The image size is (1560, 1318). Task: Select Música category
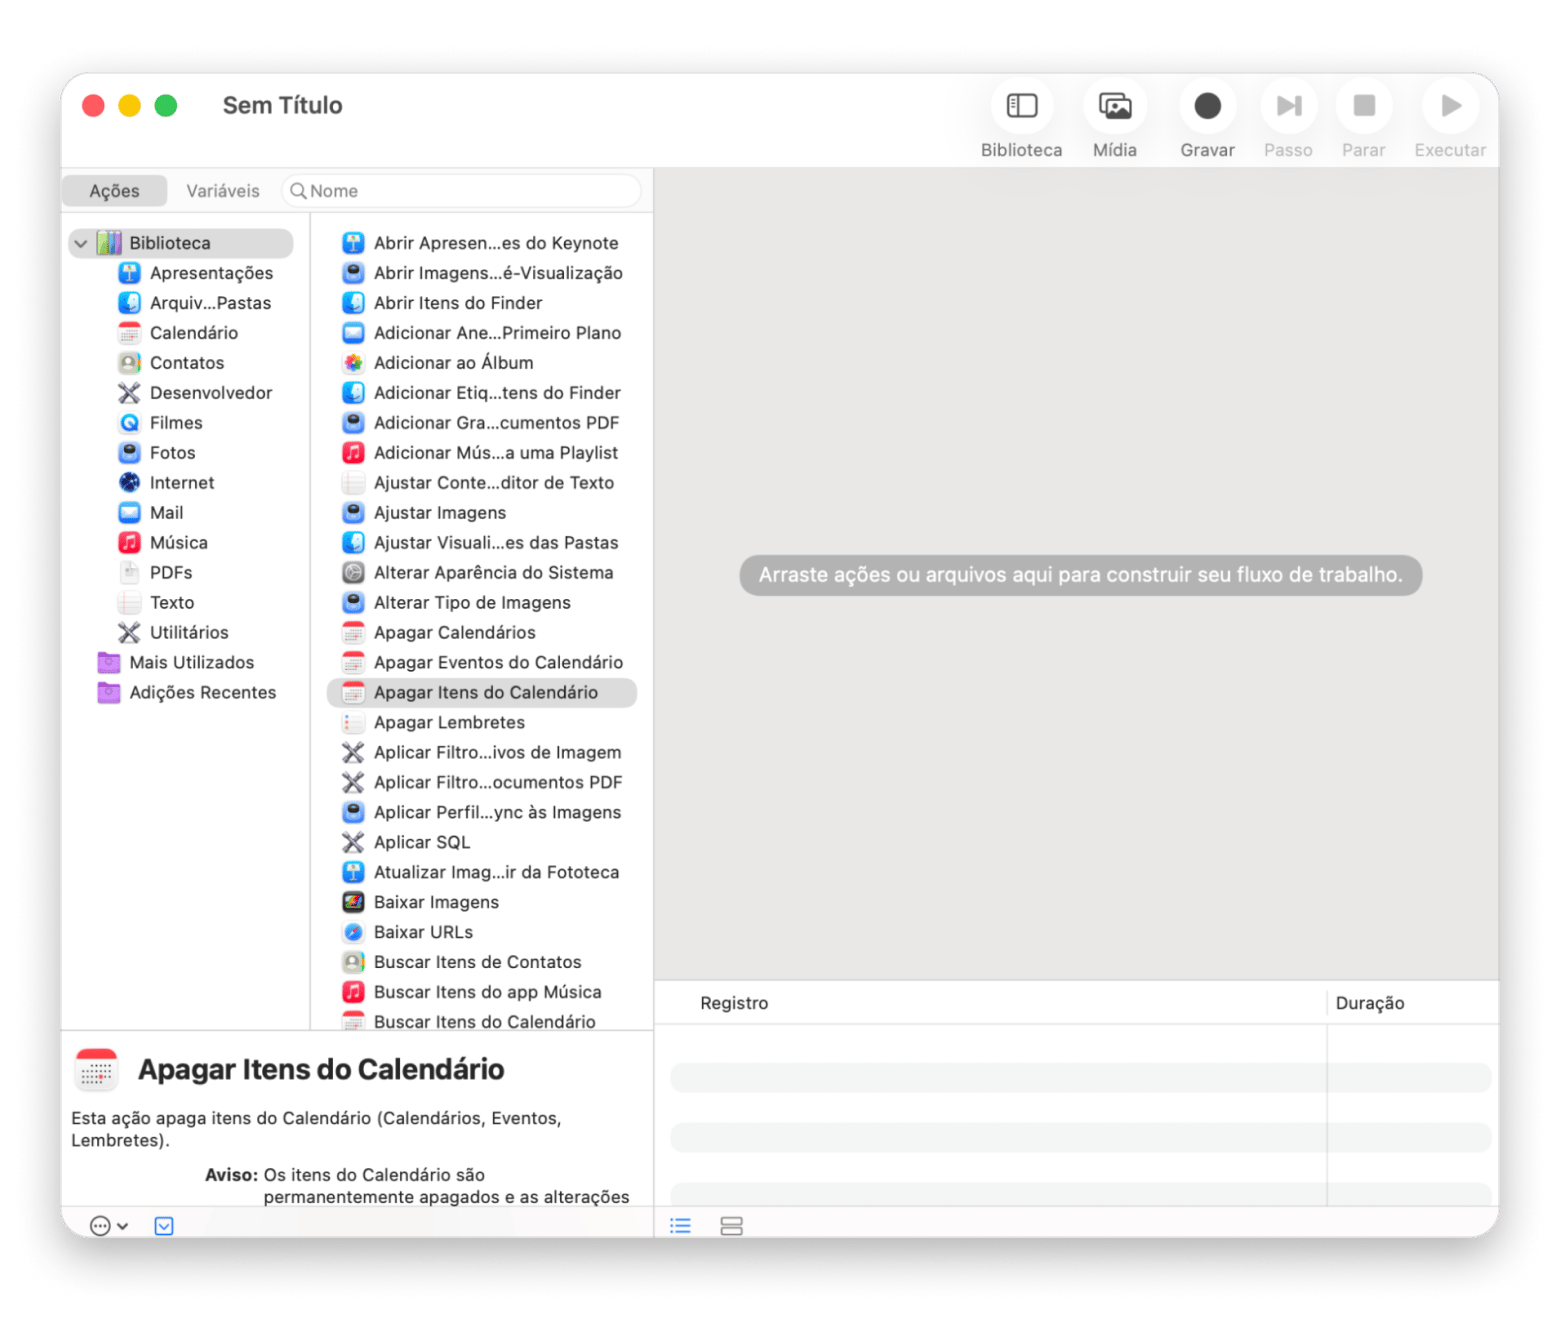tap(163, 543)
